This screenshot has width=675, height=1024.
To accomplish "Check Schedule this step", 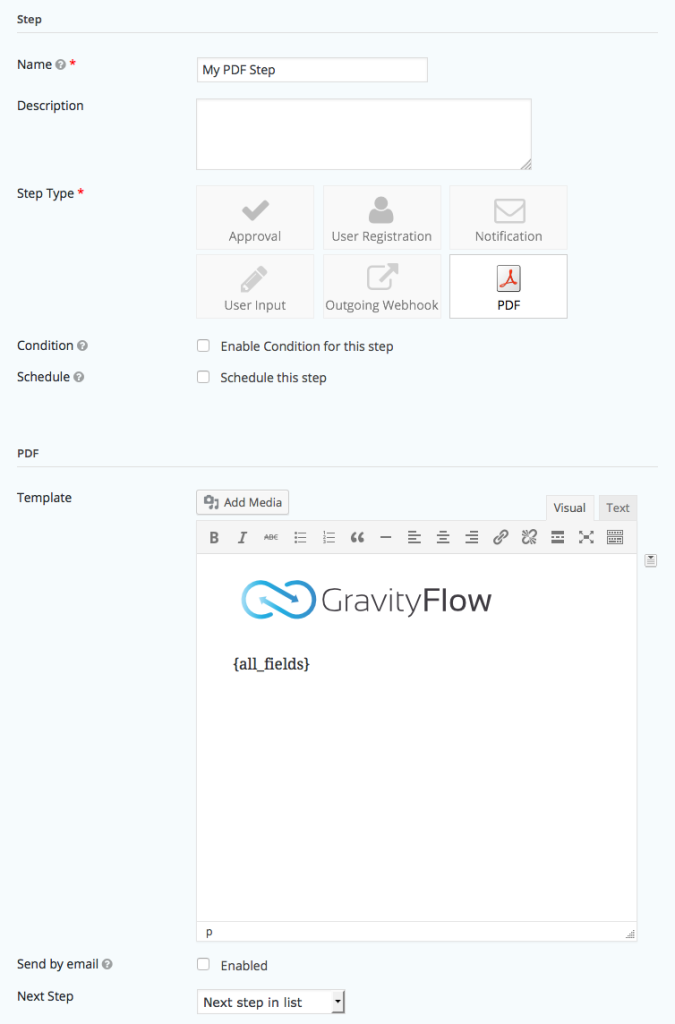I will click(204, 377).
